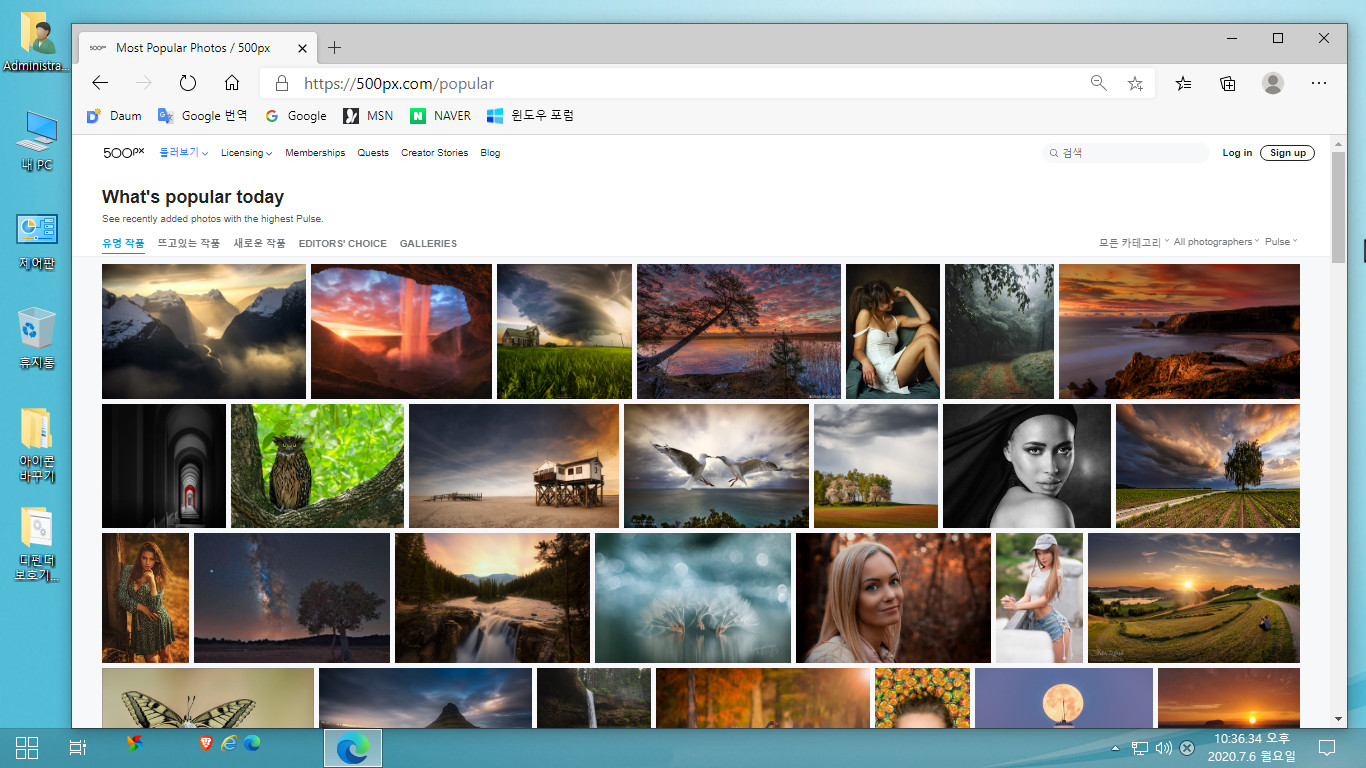Open the Google bookmark

[x=296, y=116]
